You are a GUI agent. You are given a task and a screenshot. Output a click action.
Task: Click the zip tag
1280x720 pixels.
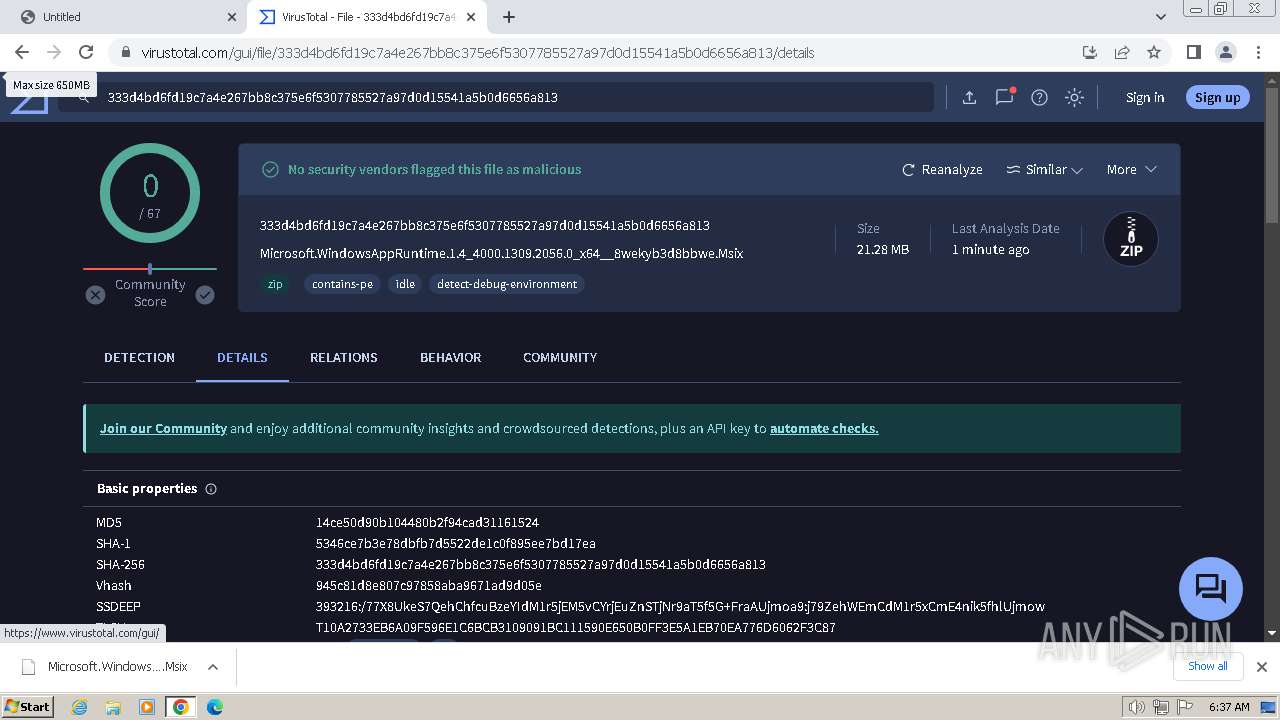click(x=275, y=284)
